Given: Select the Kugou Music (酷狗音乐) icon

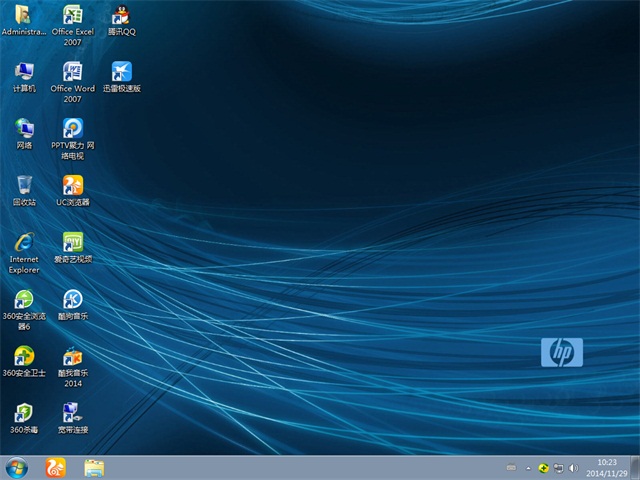Looking at the screenshot, I should pos(73,300).
